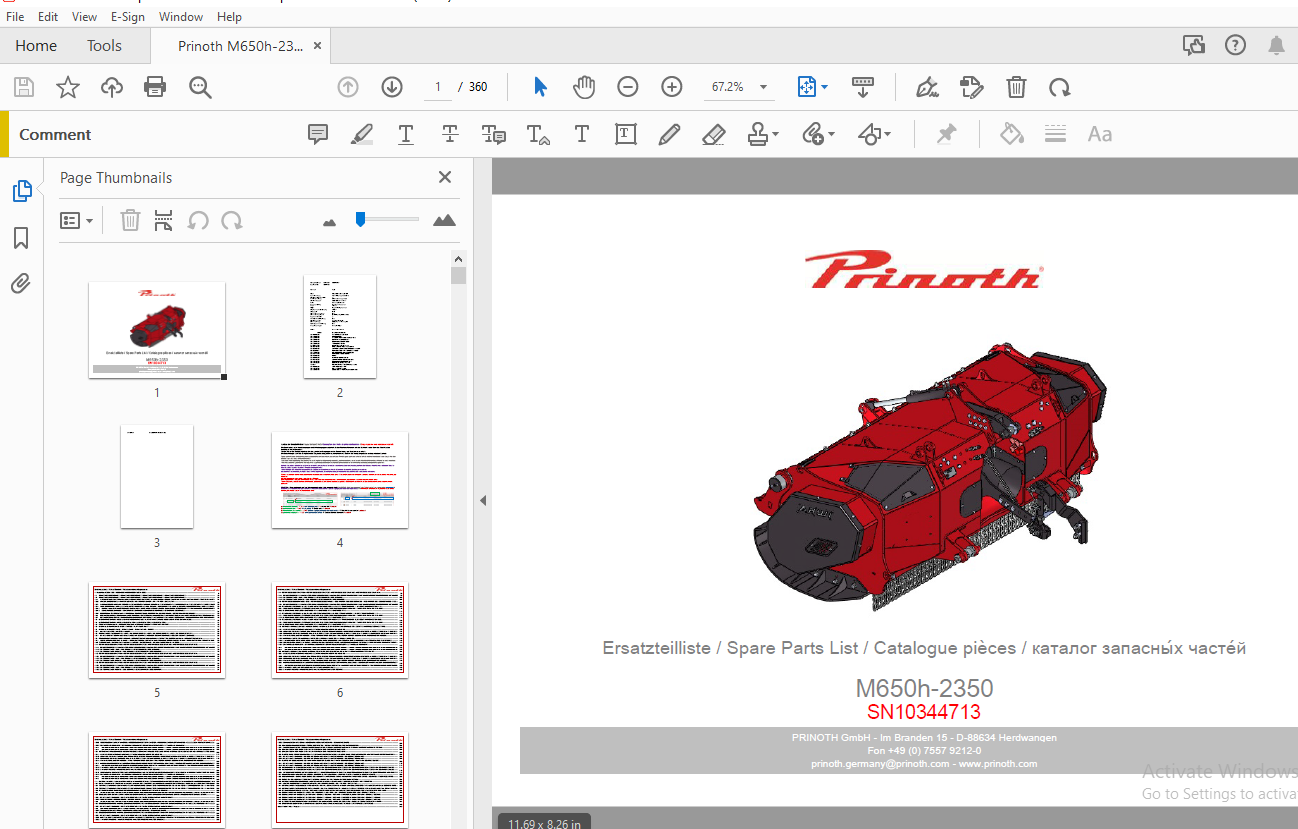Zoom out with minus icon
The height and width of the screenshot is (829, 1298).
628,87
